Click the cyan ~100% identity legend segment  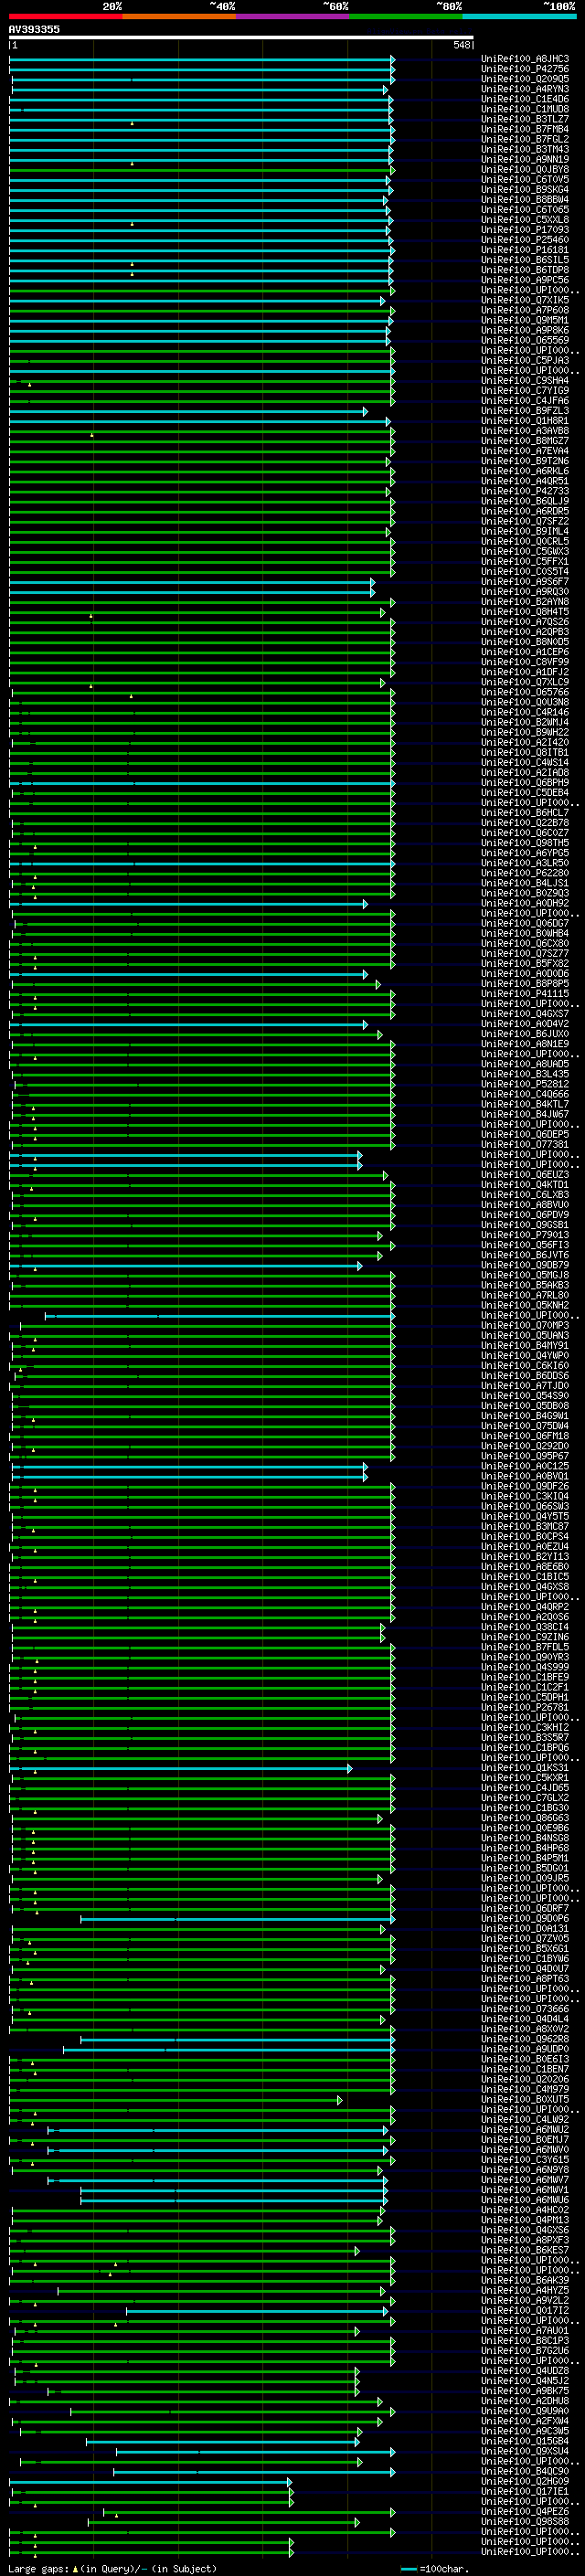click(519, 16)
